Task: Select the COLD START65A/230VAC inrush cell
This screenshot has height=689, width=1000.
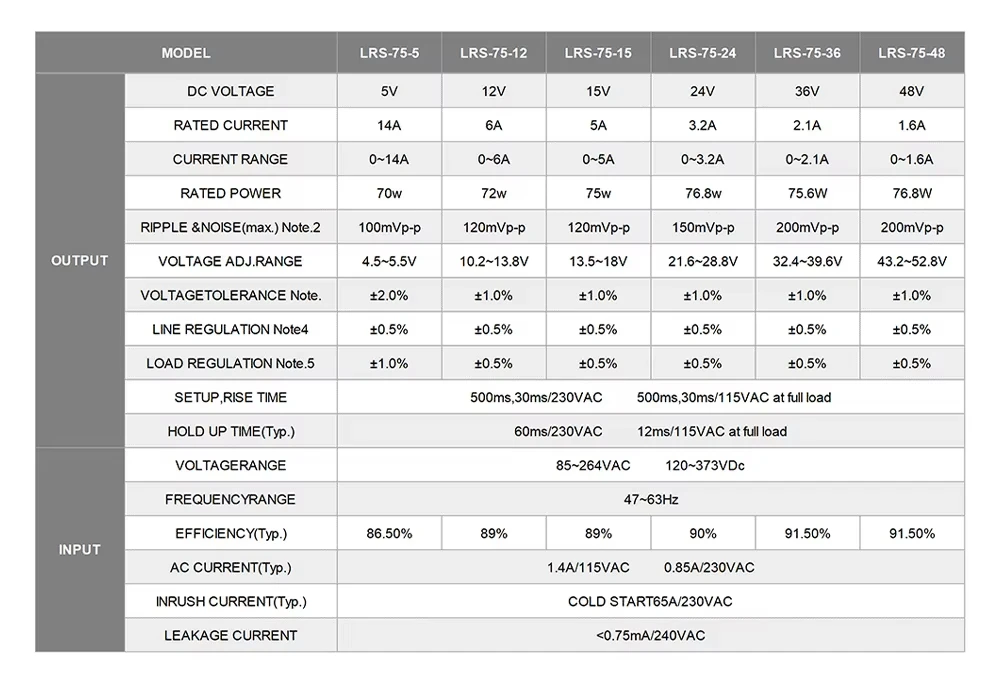Action: pyautogui.click(x=651, y=602)
